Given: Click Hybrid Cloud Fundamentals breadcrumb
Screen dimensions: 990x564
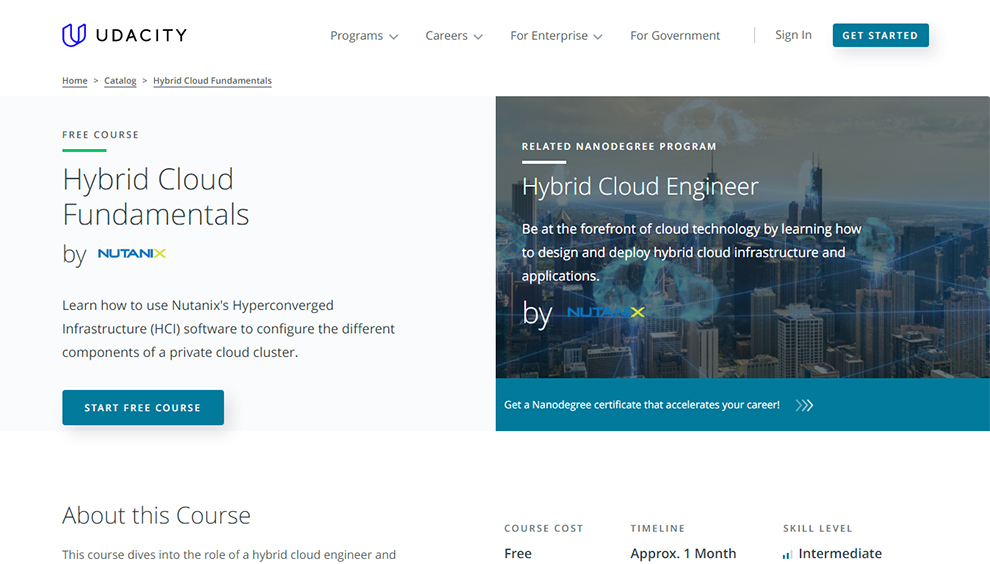Looking at the screenshot, I should pyautogui.click(x=212, y=81).
